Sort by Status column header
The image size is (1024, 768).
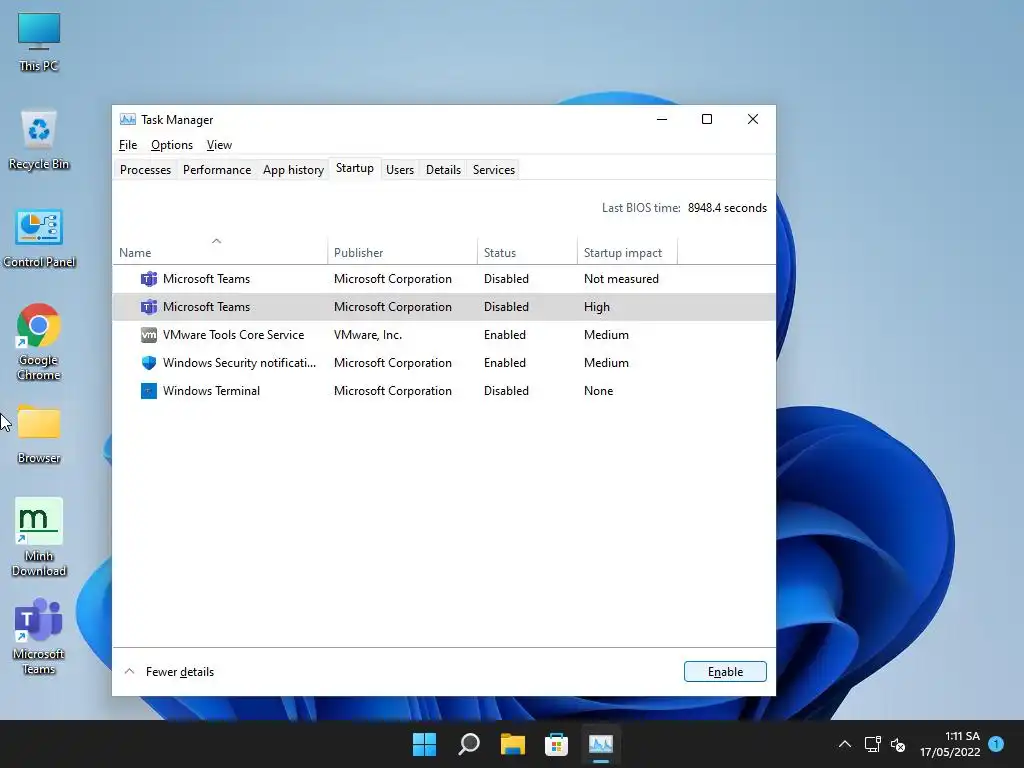pos(528,253)
